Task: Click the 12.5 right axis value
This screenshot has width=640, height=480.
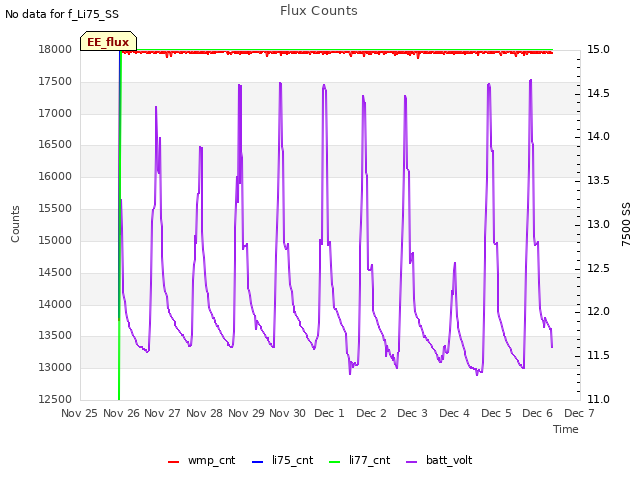Action: 598,269
